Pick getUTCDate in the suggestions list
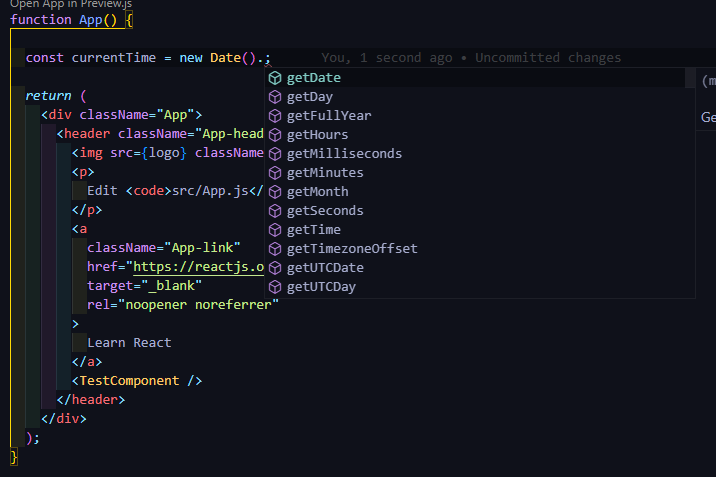Screen dimensions: 716x477 click(325, 268)
